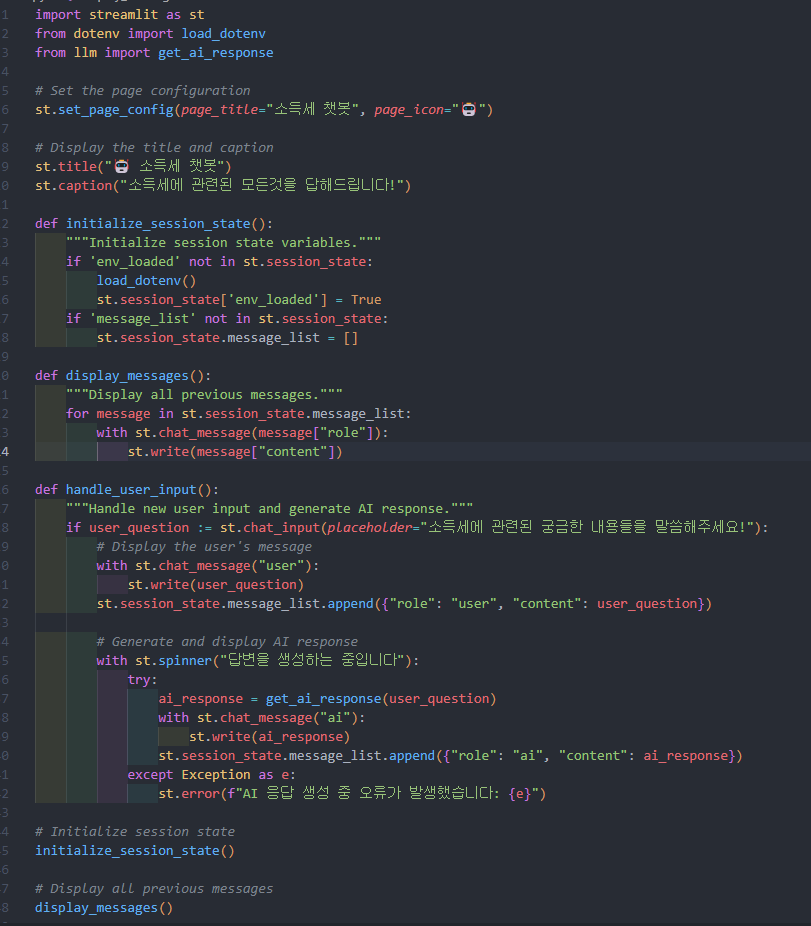Screen dimensions: 811x926
Task: Click the "st.write(user_question)" line
Action: (216, 584)
